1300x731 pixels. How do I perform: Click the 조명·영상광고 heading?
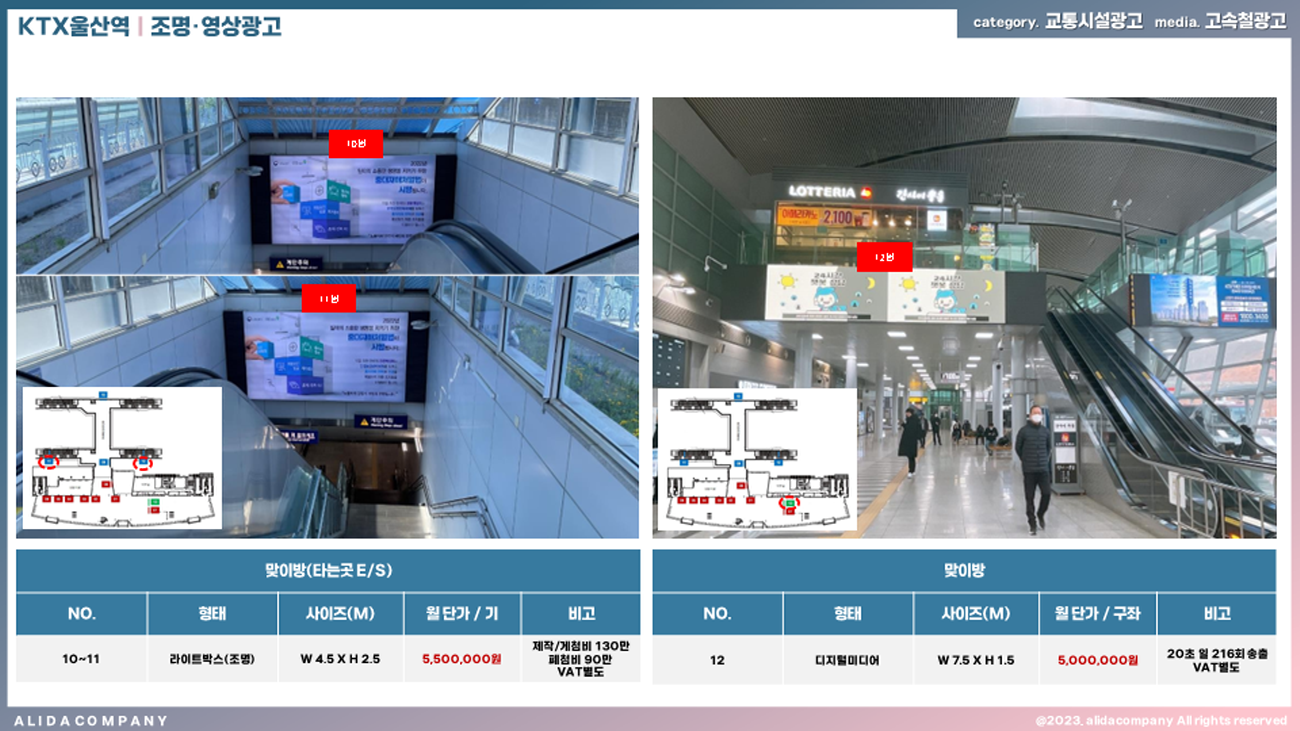(216, 26)
